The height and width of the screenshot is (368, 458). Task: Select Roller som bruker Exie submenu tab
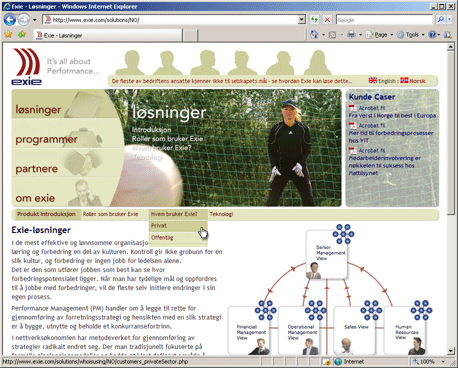[x=110, y=214]
